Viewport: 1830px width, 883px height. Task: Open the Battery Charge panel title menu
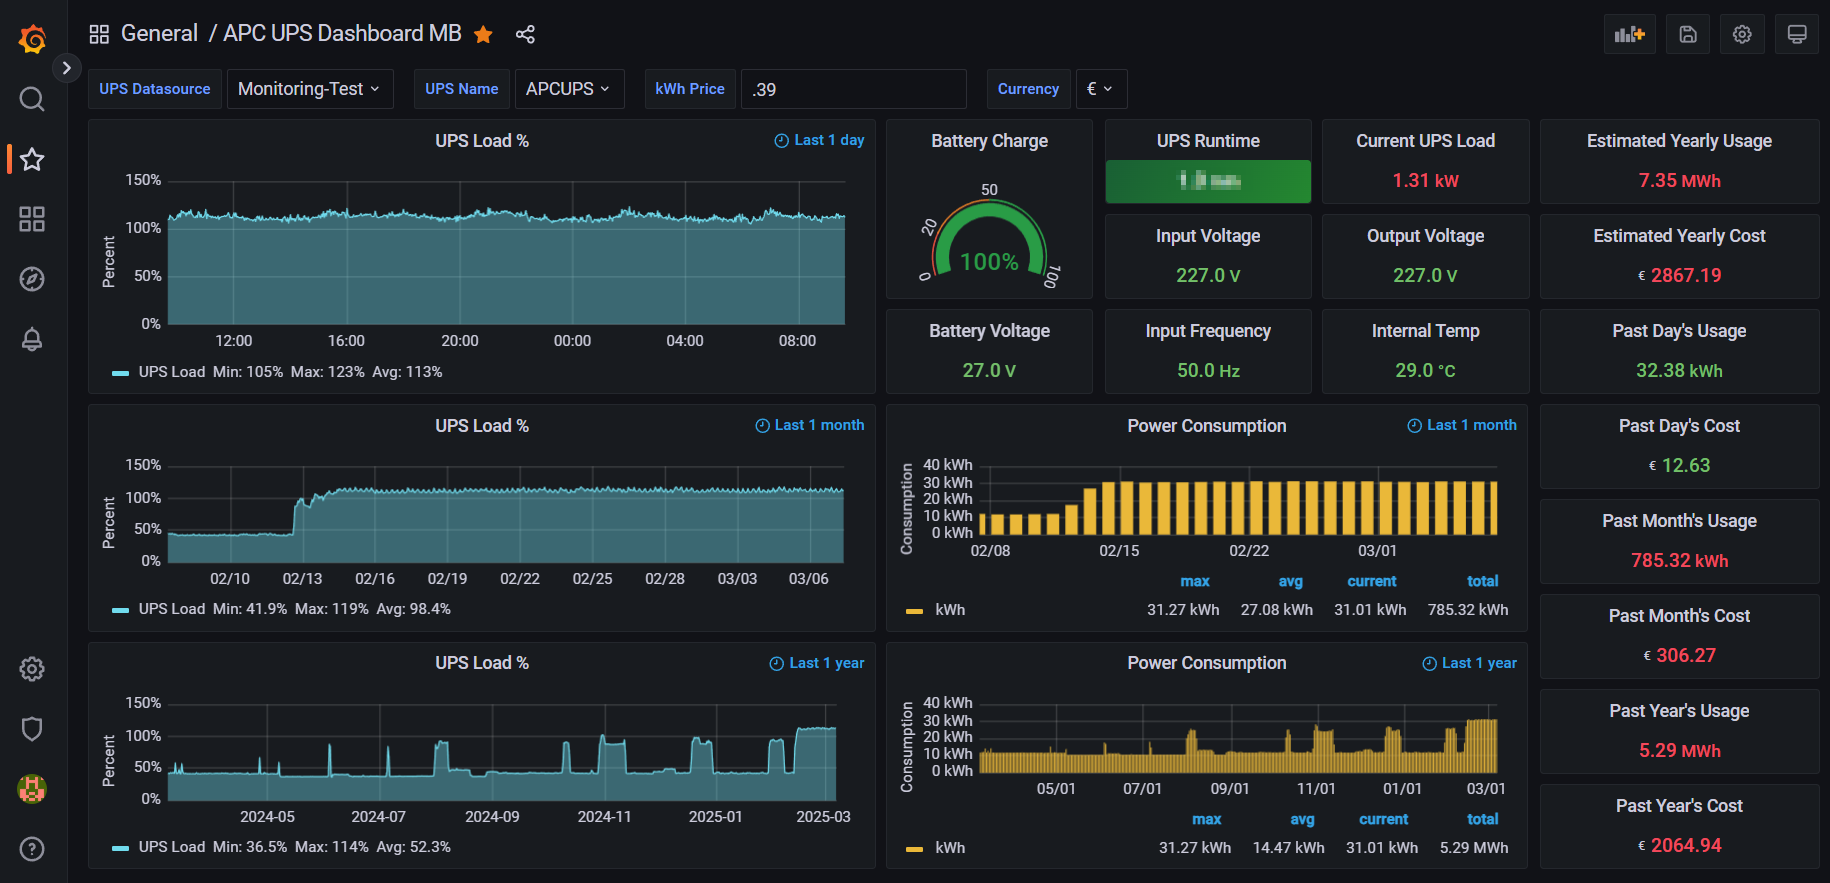989,141
